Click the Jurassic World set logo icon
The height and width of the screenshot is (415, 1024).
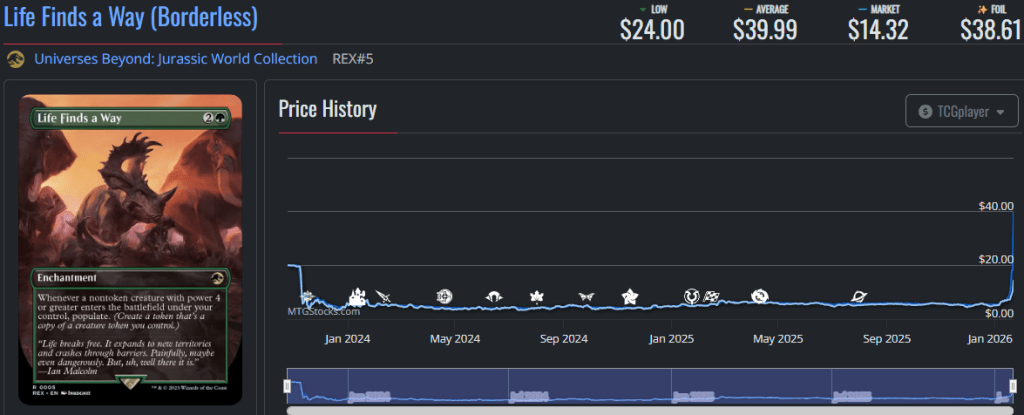pyautogui.click(x=15, y=59)
